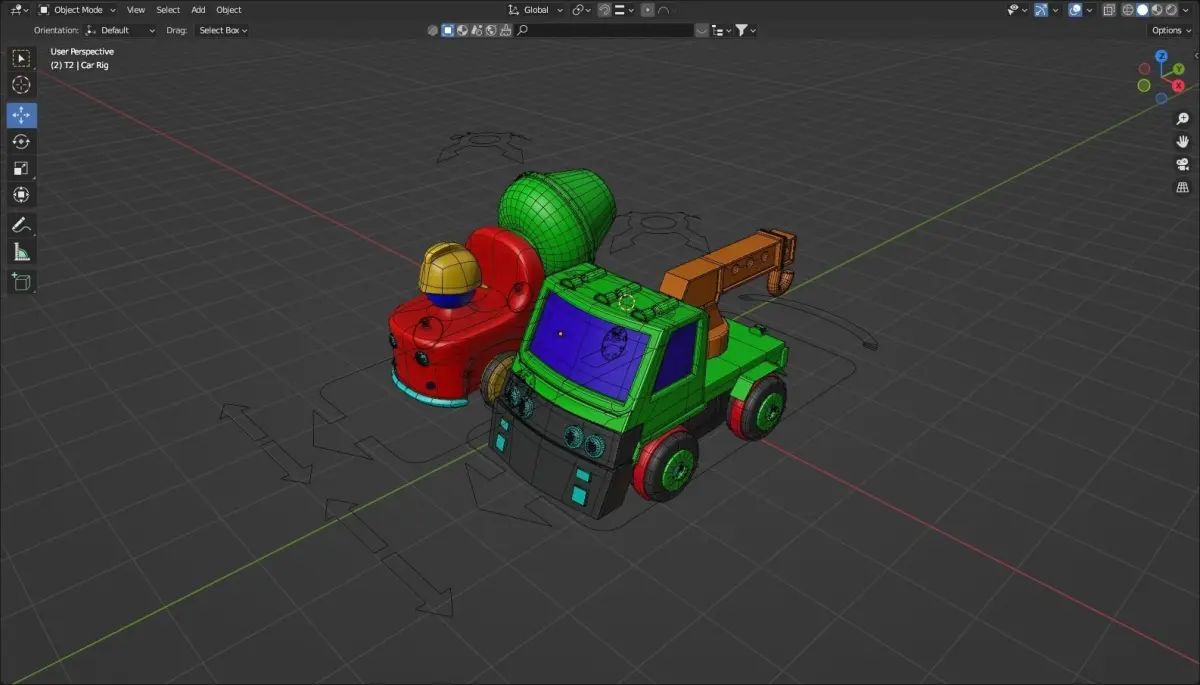Activate the 3D Cursor tool
1200x685 pixels.
tap(21, 86)
